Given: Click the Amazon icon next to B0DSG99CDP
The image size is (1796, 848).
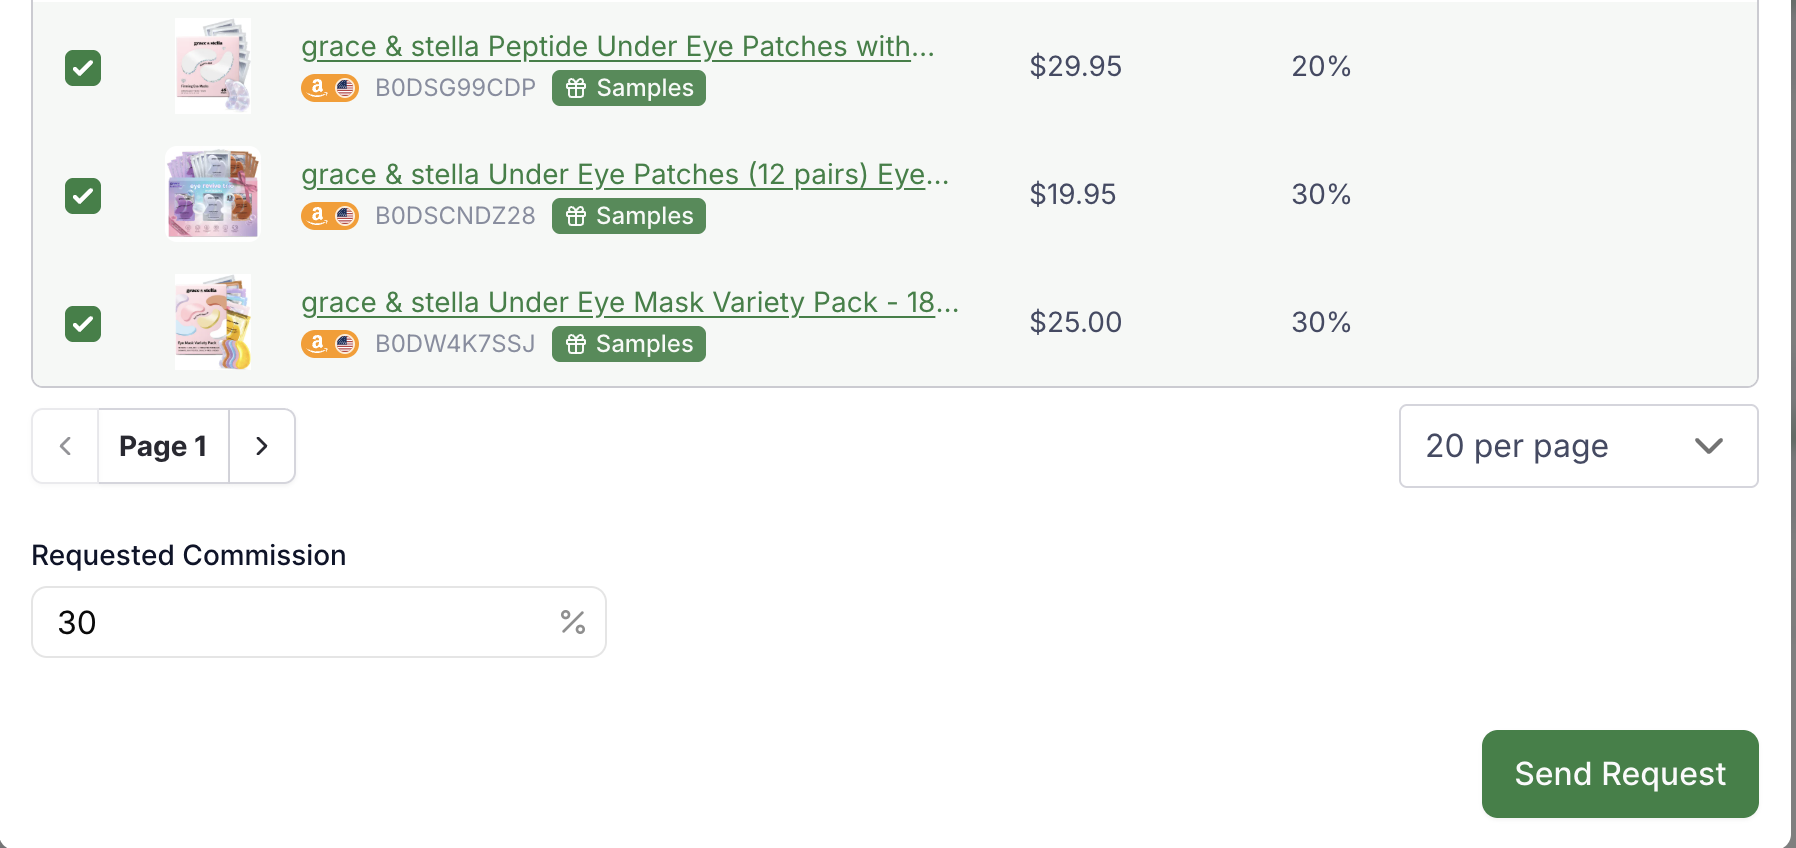Looking at the screenshot, I should tap(318, 87).
